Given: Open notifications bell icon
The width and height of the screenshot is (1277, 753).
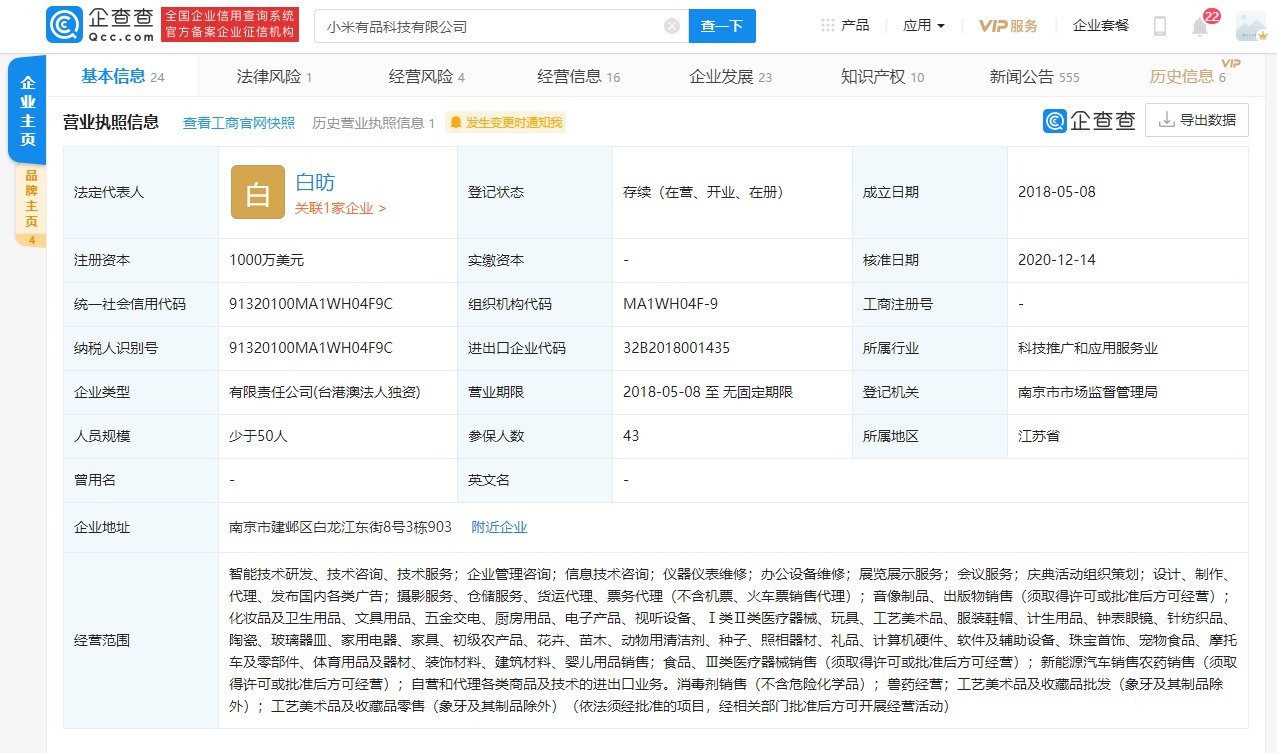Looking at the screenshot, I should [x=1200, y=26].
